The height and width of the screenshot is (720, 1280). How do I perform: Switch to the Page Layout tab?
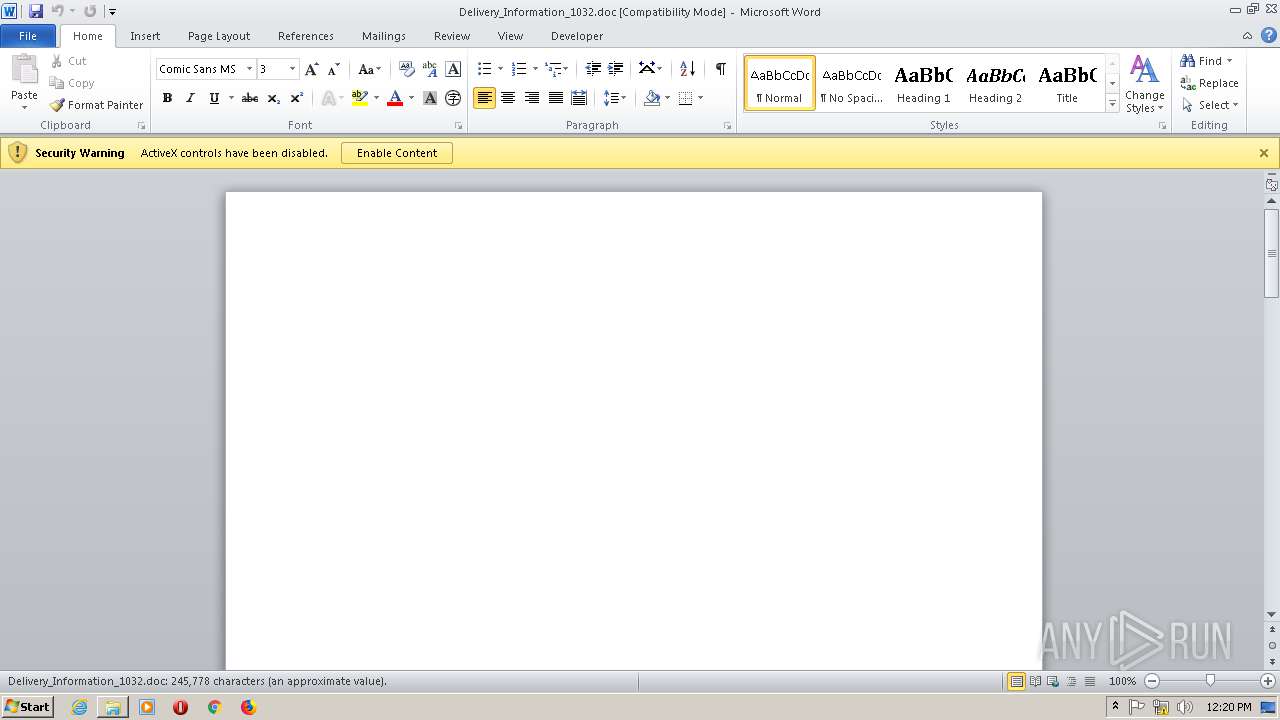(219, 36)
